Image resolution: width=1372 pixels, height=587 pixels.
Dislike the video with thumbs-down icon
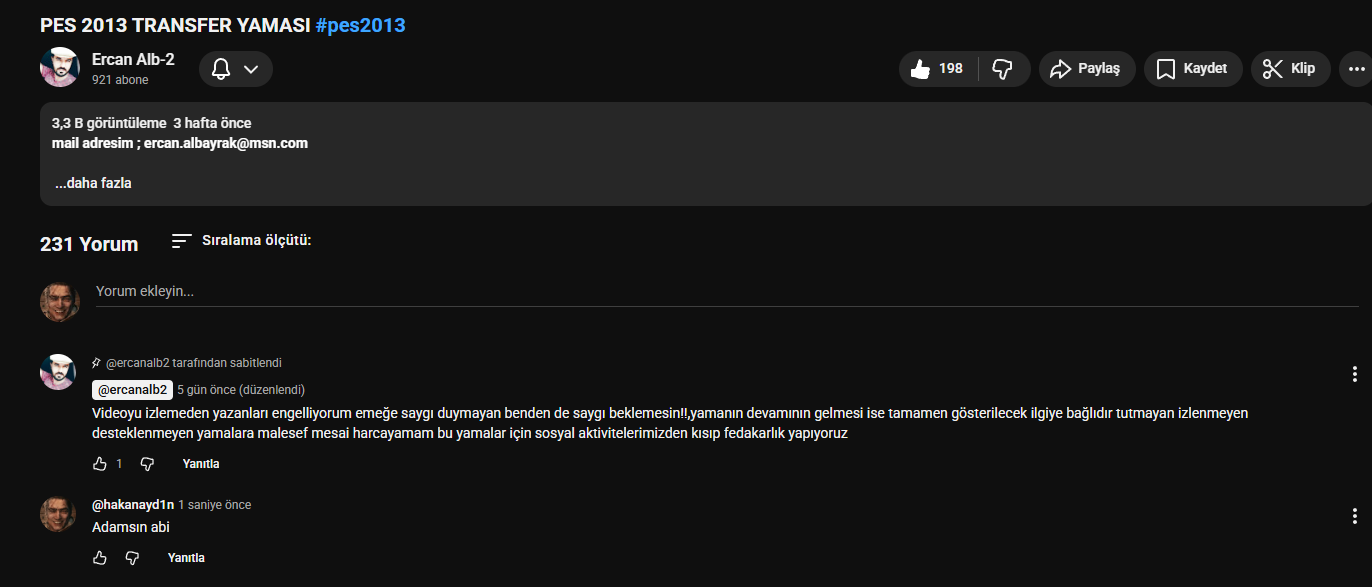click(1003, 69)
